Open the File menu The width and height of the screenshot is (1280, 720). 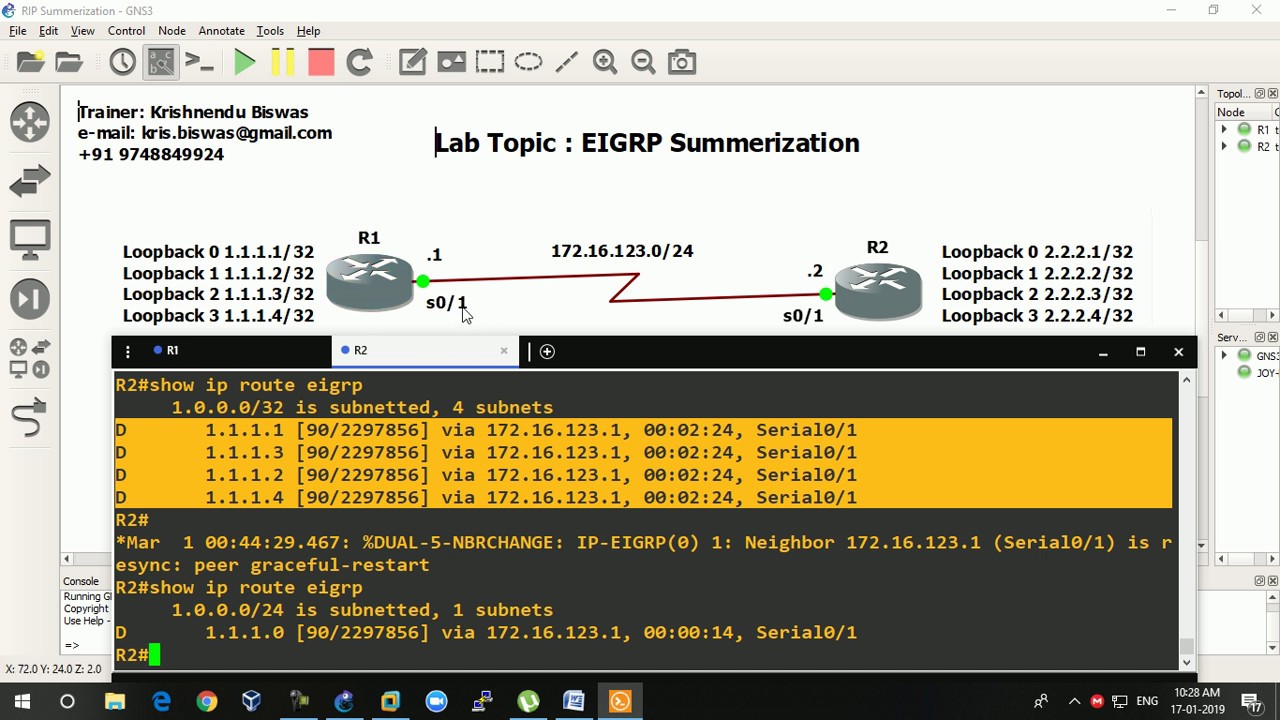[x=18, y=31]
